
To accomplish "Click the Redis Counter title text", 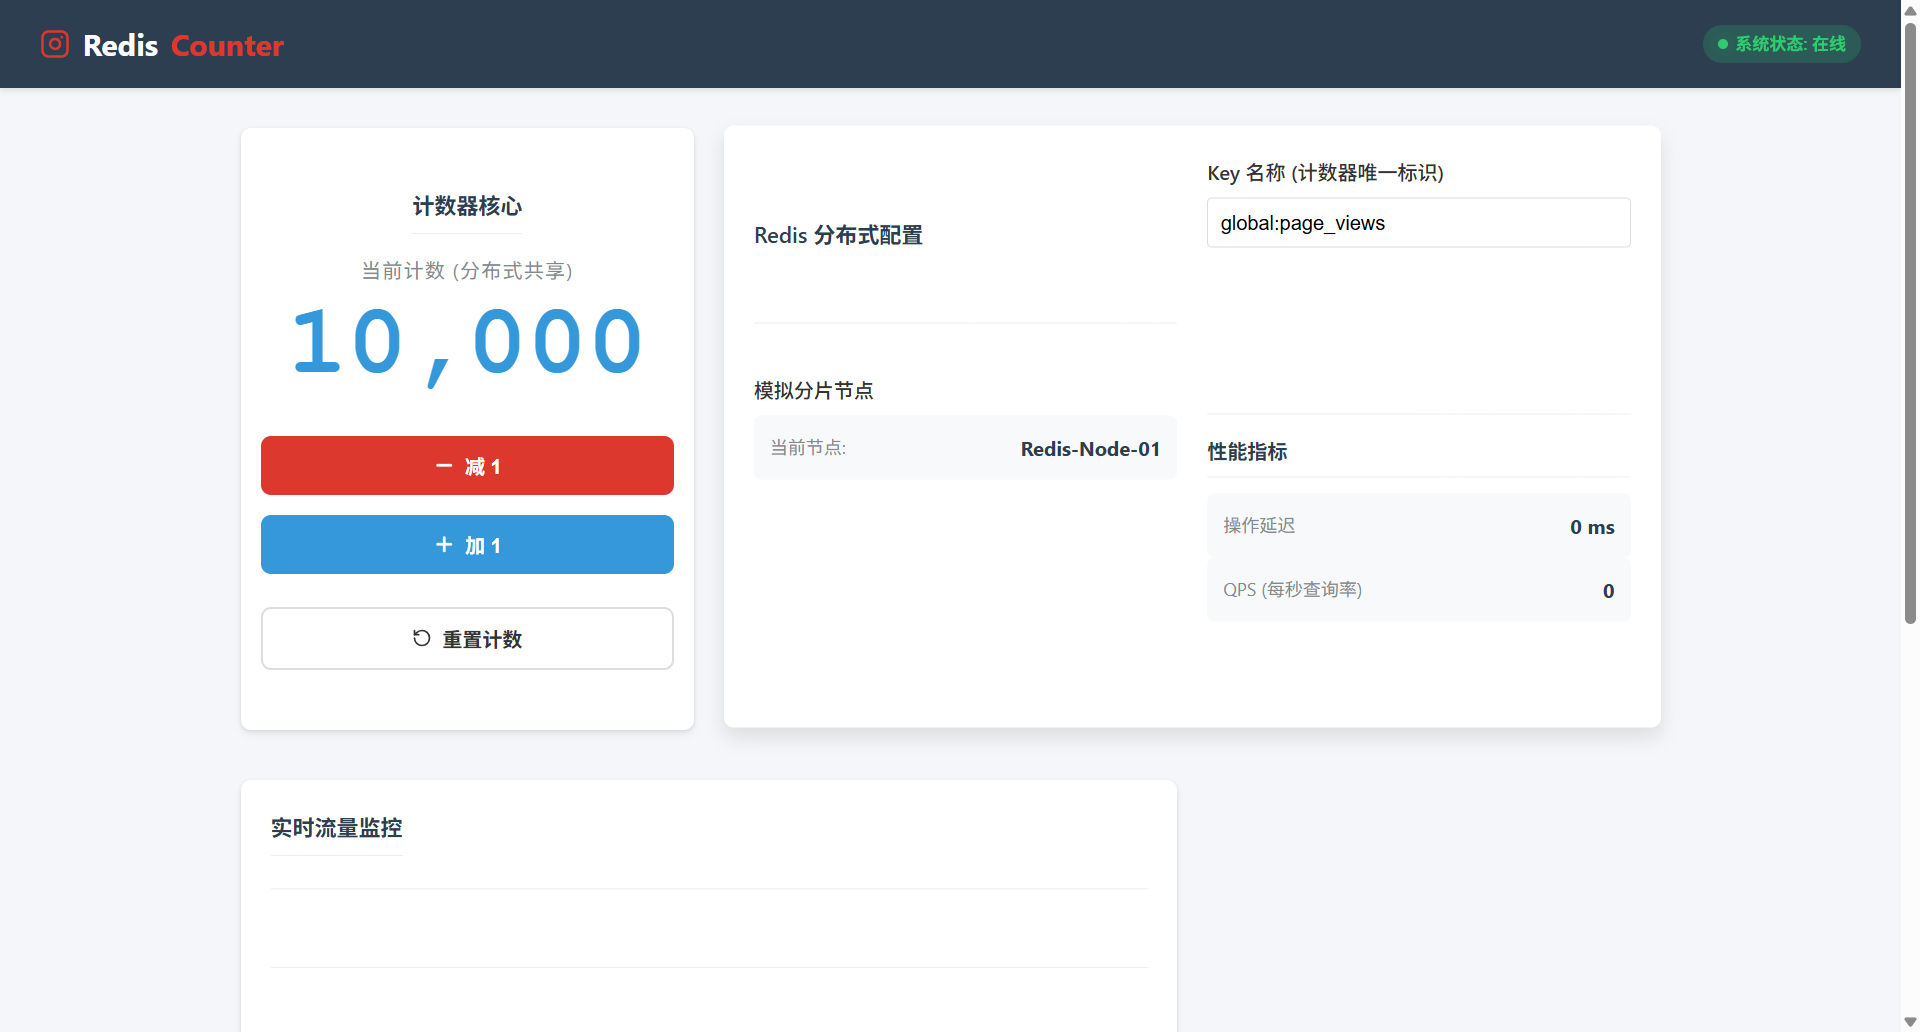I will pyautogui.click(x=183, y=46).
